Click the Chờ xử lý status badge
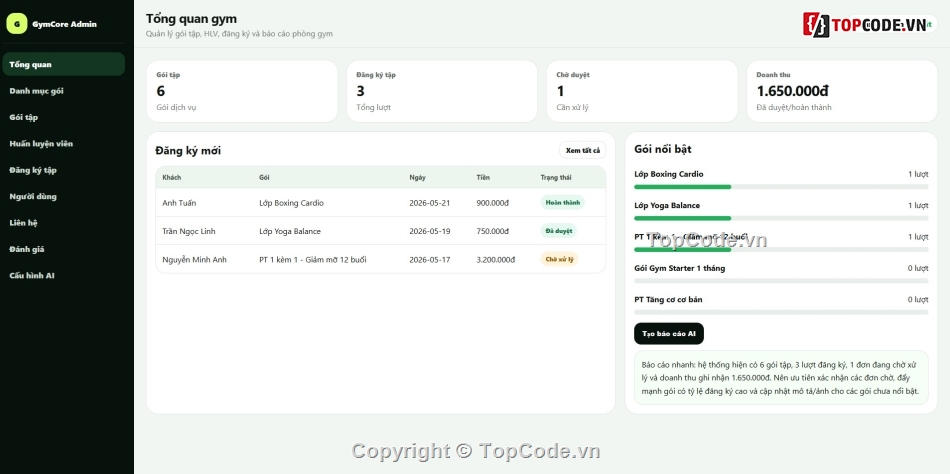Viewport: 950px width, 474px height. coord(559,259)
